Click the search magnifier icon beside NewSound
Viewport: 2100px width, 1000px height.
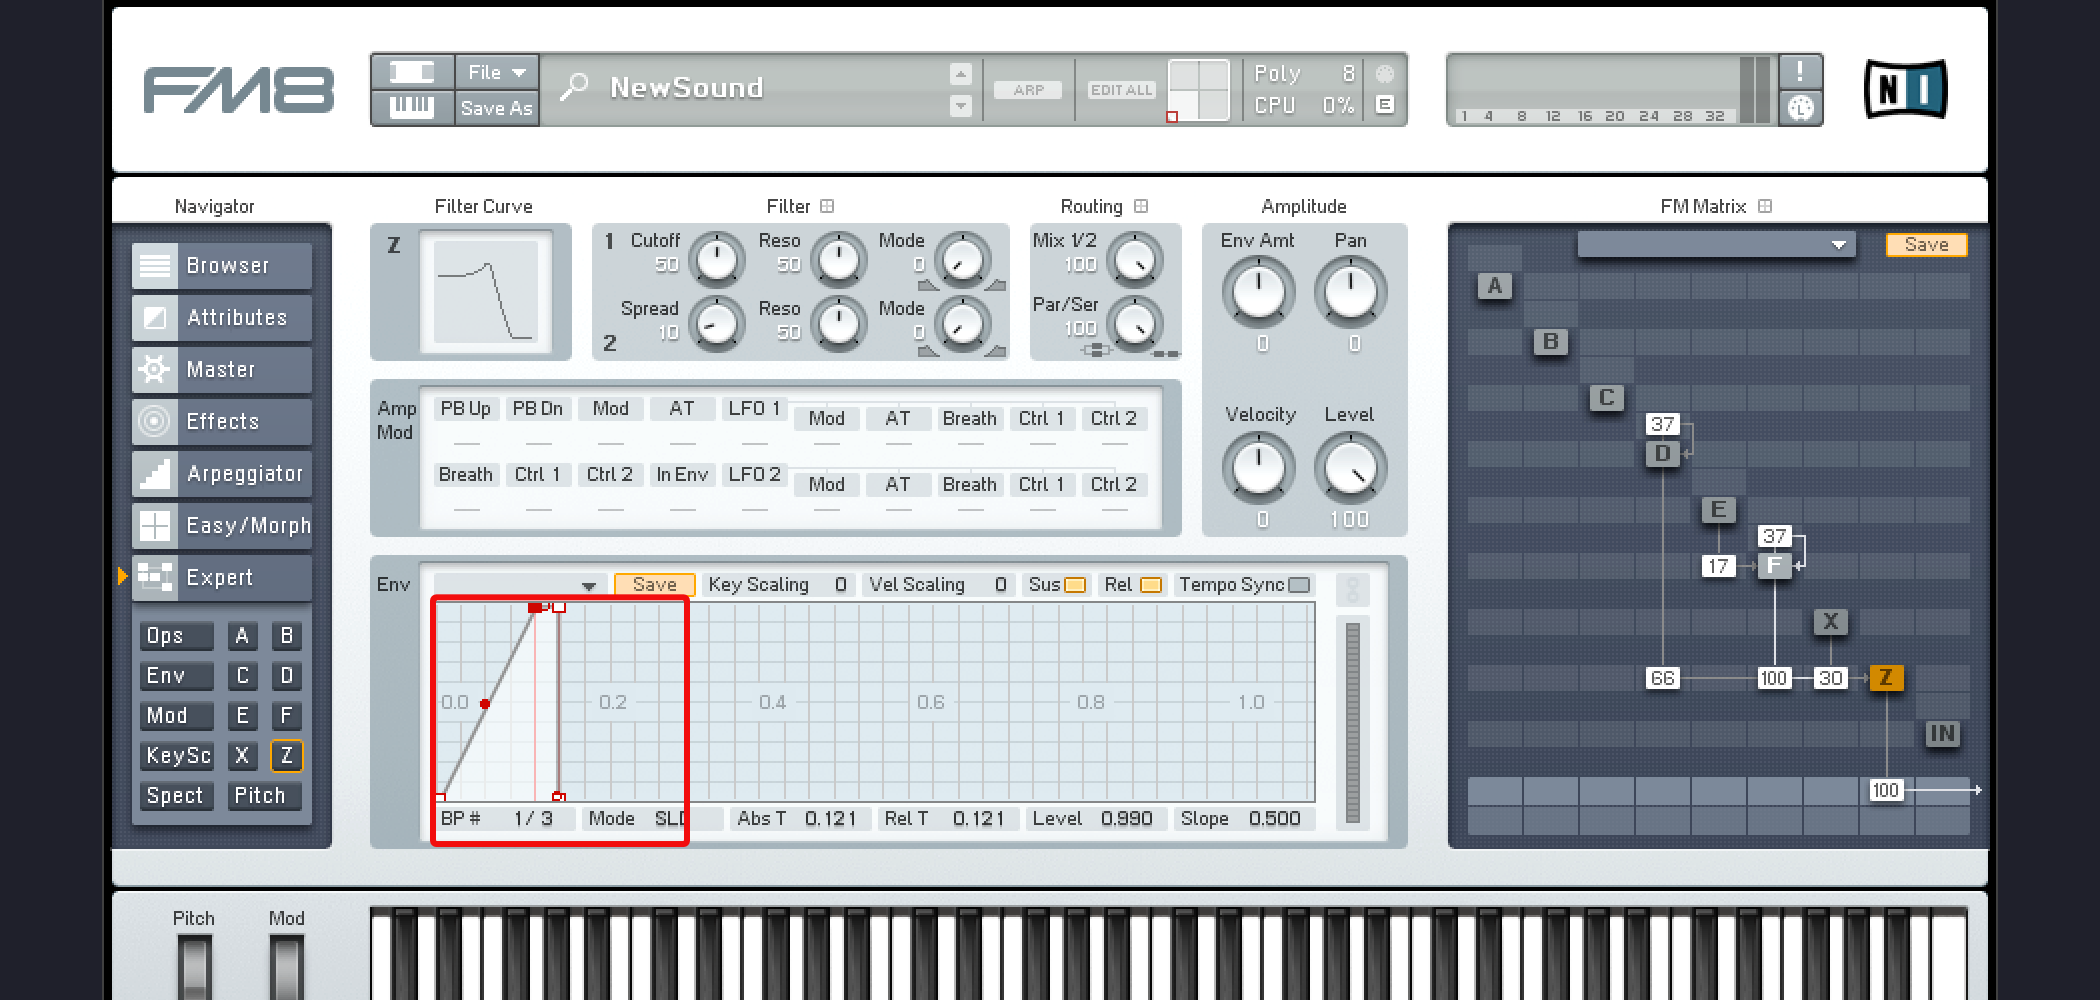click(x=573, y=88)
